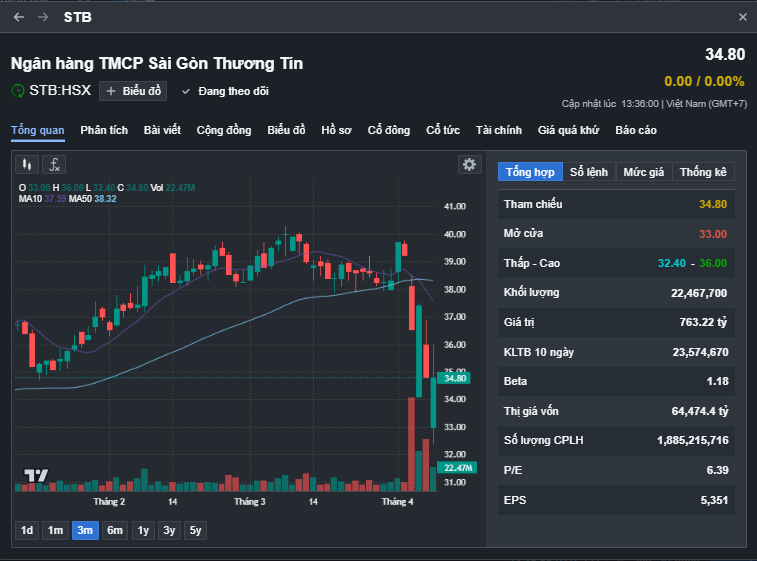Click the '+ Biểu đồ' button
The height and width of the screenshot is (561, 757).
coord(133,91)
